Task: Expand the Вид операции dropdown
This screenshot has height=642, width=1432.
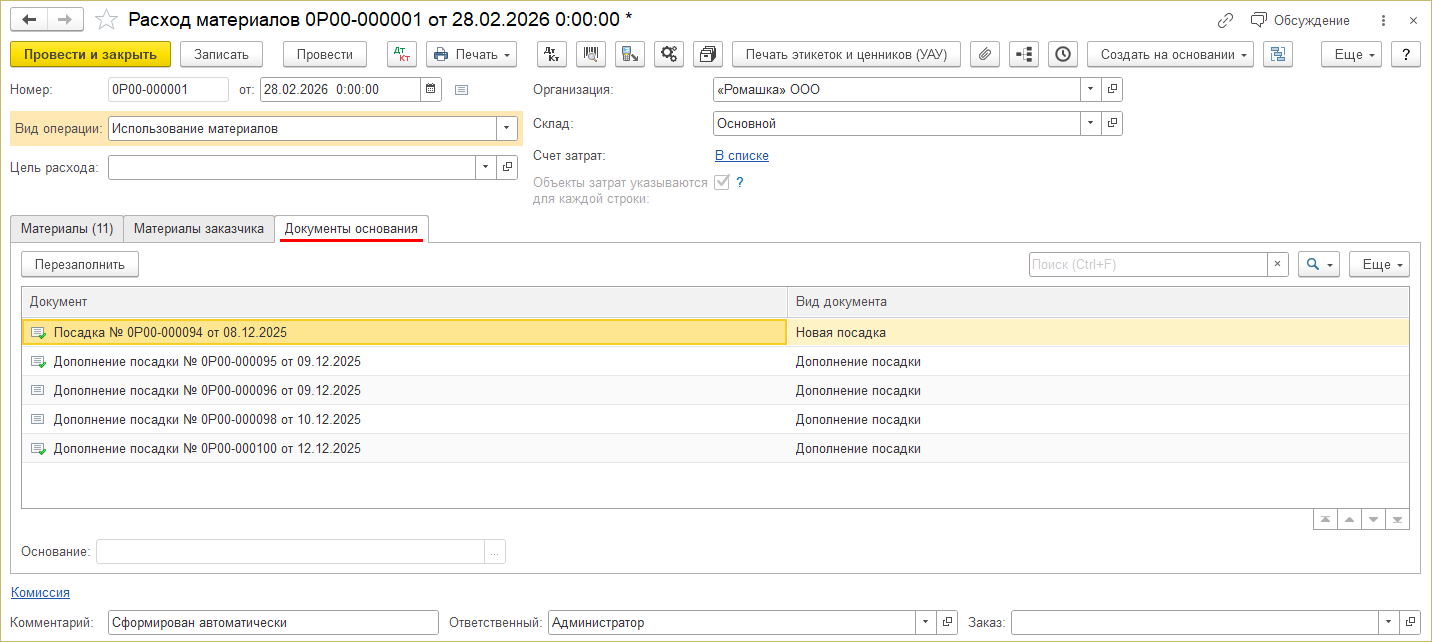Action: coord(507,128)
